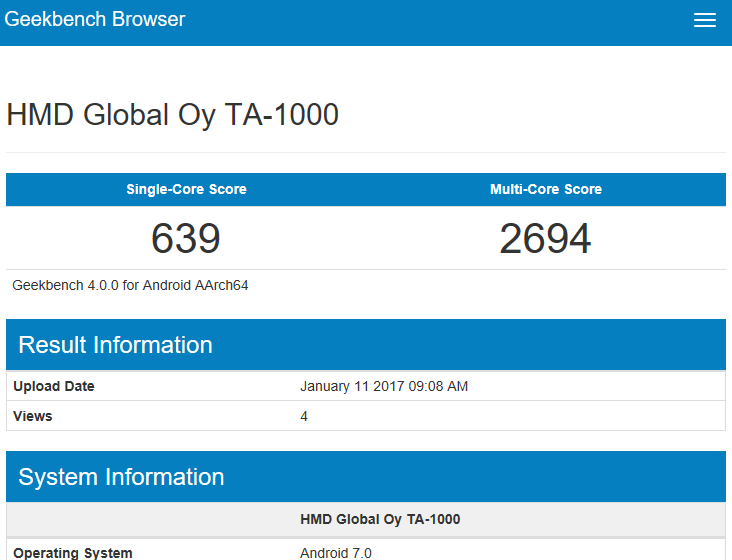Click the divider line under the page title

pyautogui.click(x=366, y=153)
